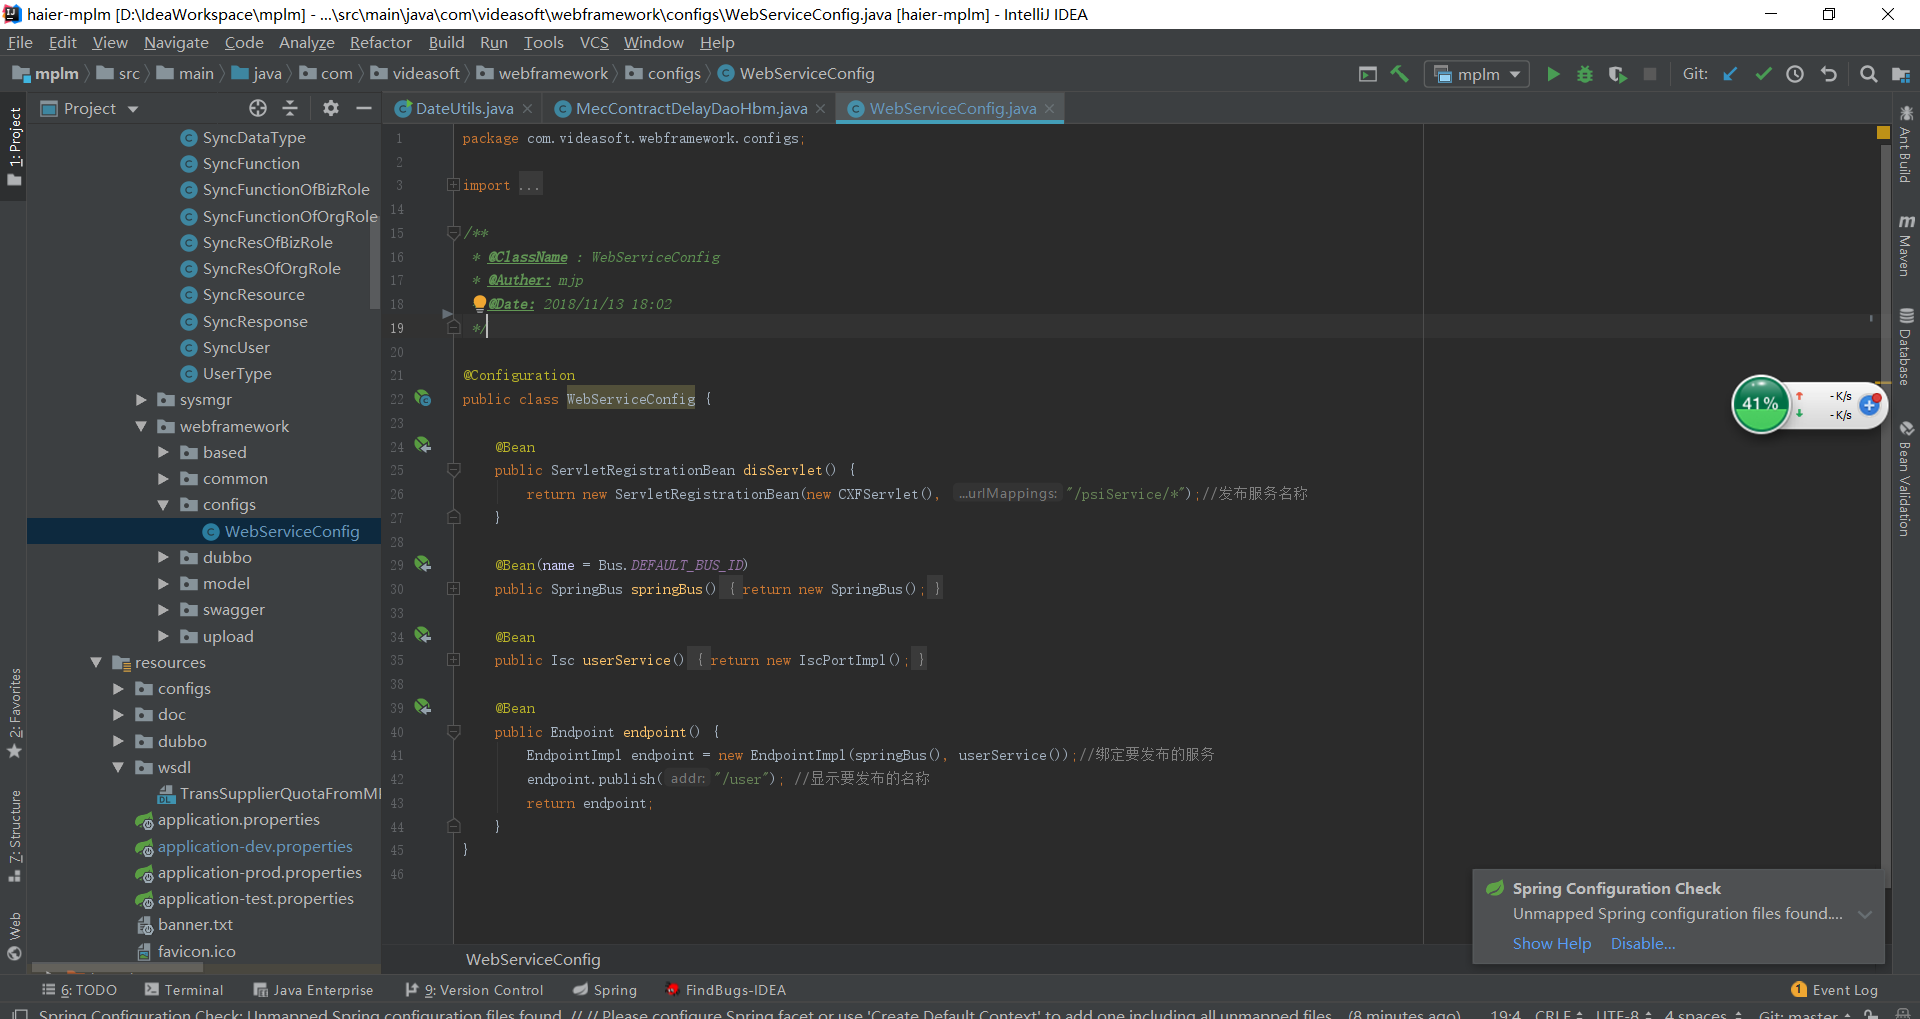1920x1019 pixels.
Task: Collapse the endpoint method using its fold marker
Action: [x=454, y=731]
